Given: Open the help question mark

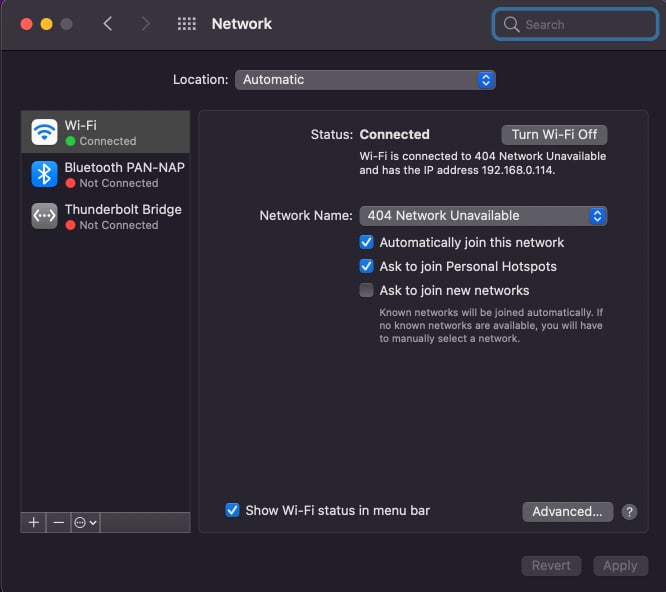Looking at the screenshot, I should pyautogui.click(x=629, y=512).
